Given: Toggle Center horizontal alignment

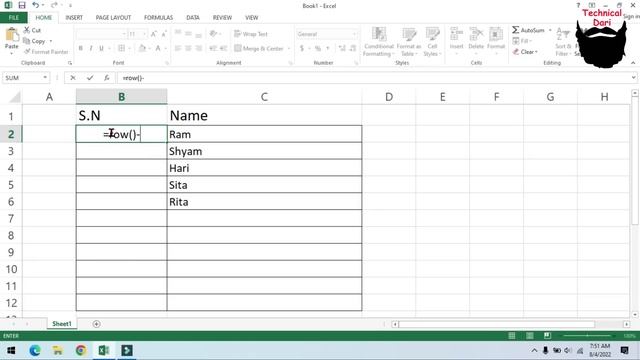Looking at the screenshot, I should [x=188, y=48].
